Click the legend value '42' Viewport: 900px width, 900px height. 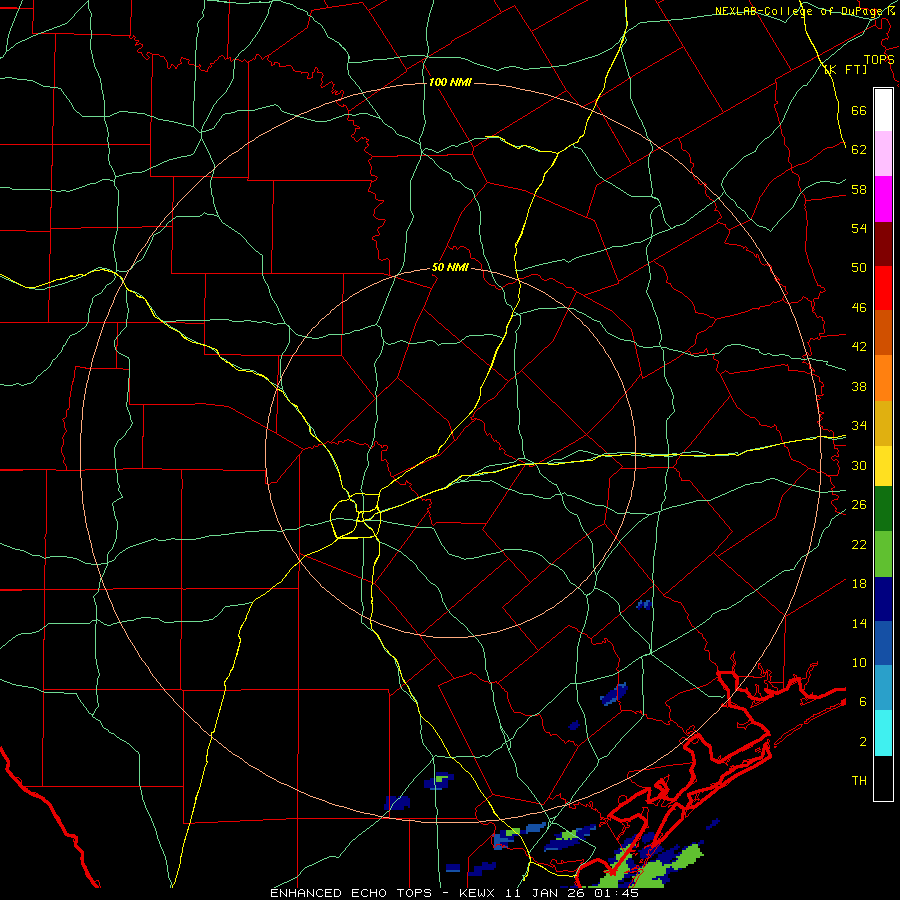[x=859, y=347]
